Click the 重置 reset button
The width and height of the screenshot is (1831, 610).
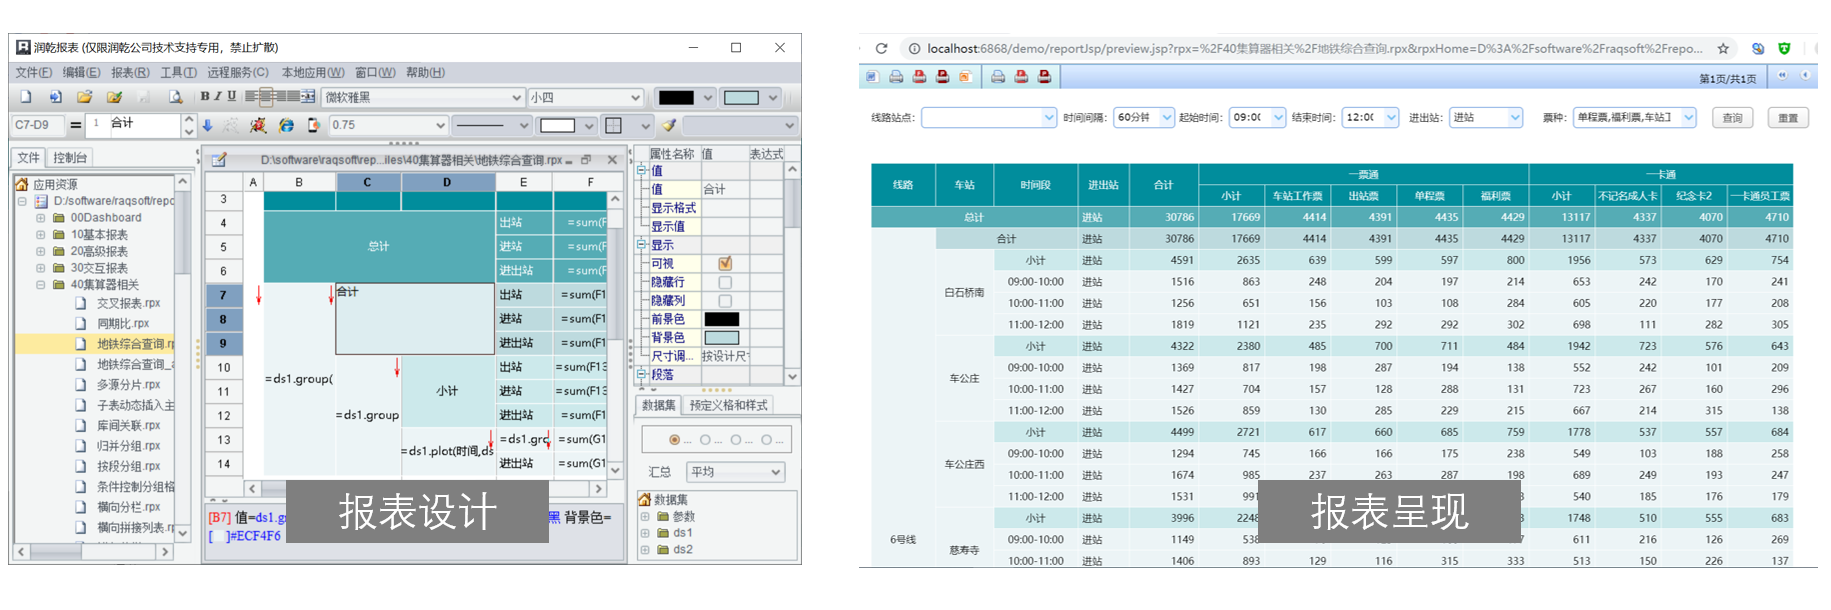(x=1788, y=118)
